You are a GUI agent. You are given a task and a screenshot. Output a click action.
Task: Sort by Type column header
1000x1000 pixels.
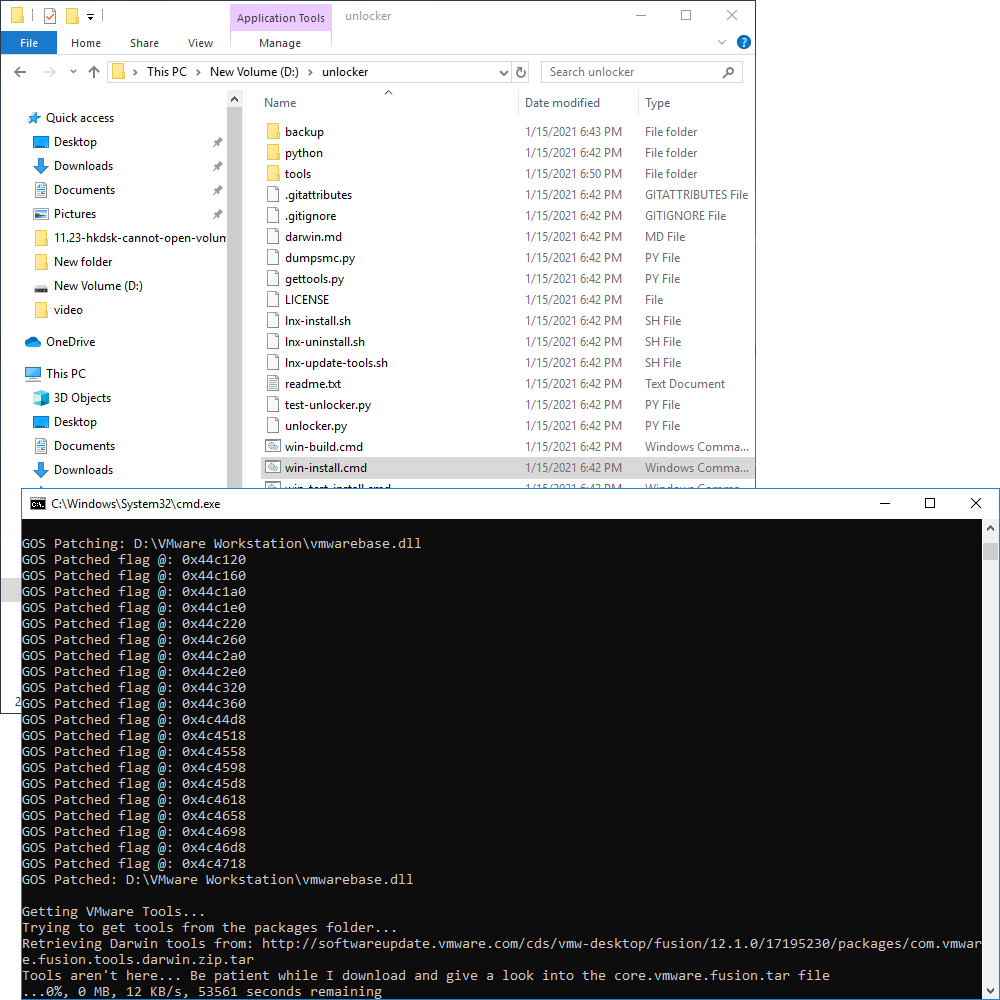tap(657, 103)
